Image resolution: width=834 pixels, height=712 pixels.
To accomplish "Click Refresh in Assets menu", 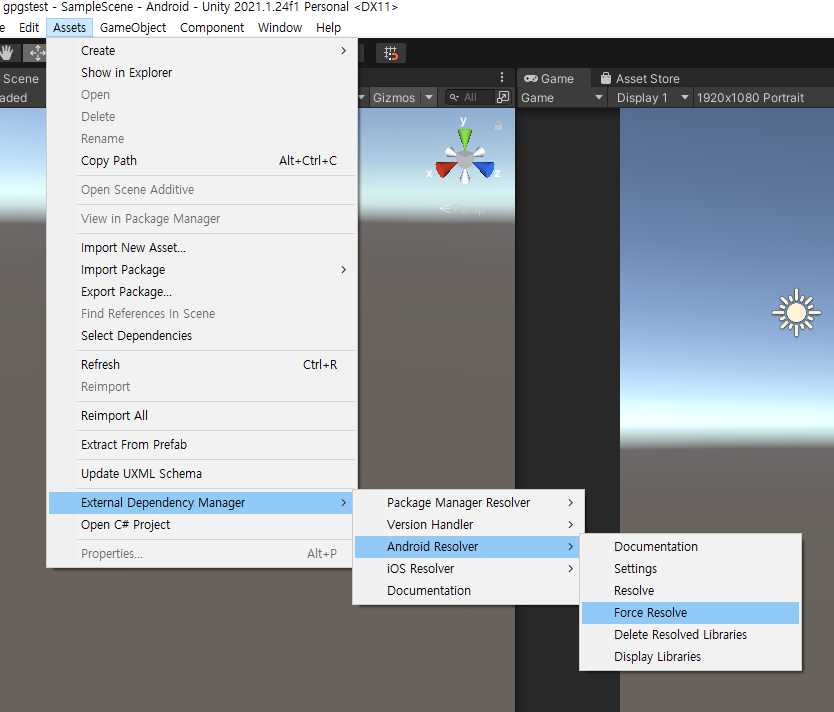I will point(202,365).
